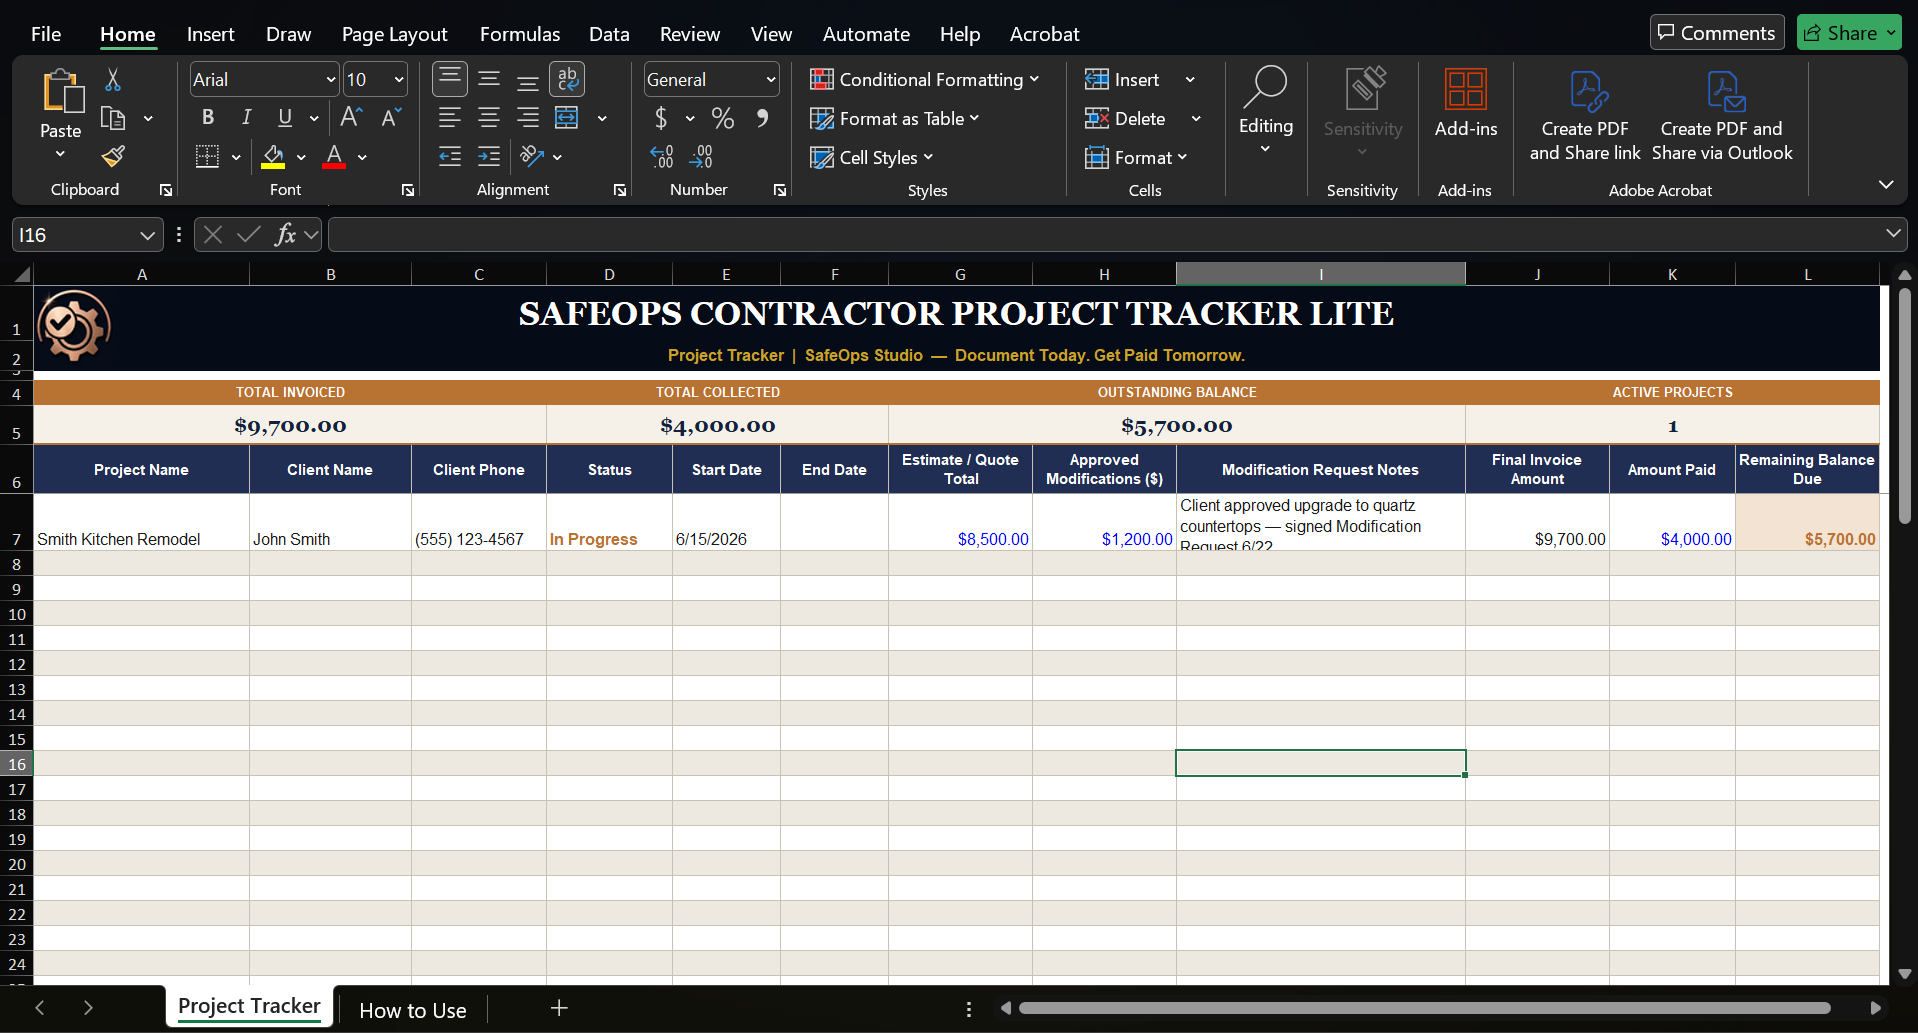Image resolution: width=1918 pixels, height=1033 pixels.
Task: Expand Cell Styles menu
Action: pyautogui.click(x=871, y=157)
